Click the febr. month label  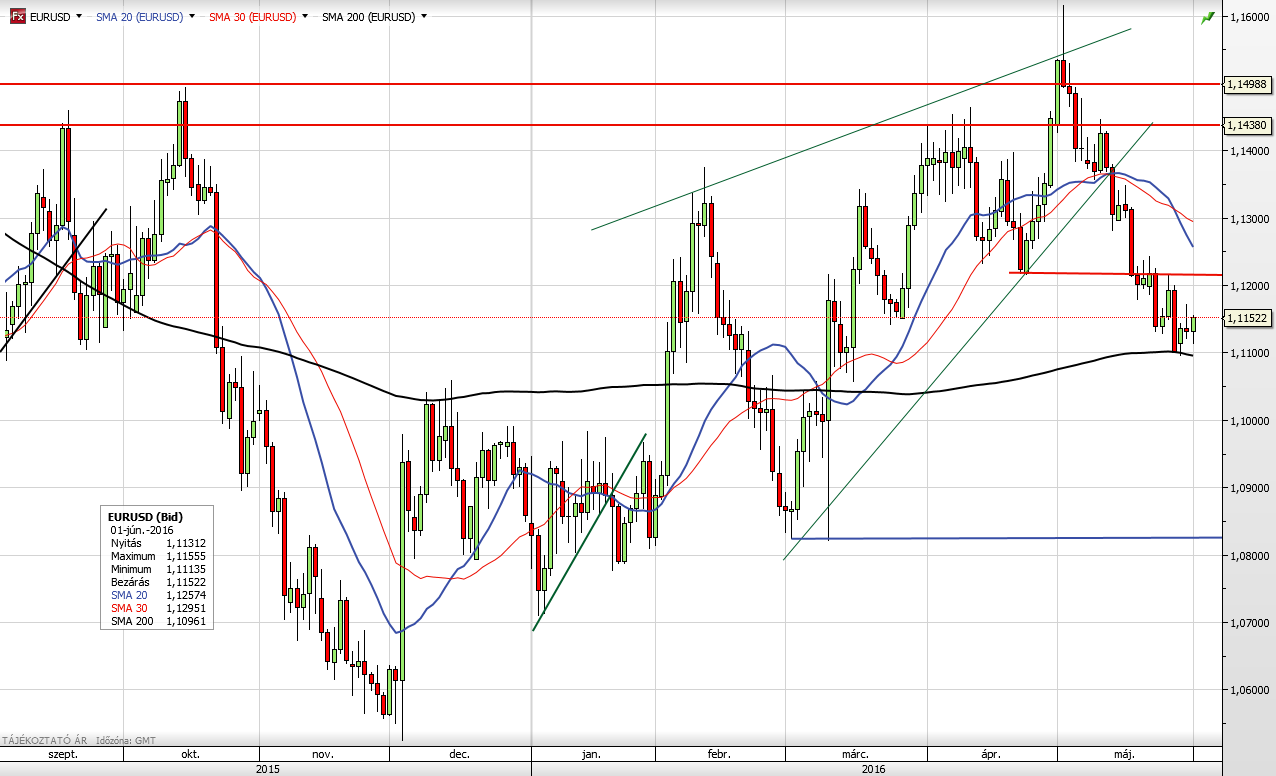[x=718, y=755]
